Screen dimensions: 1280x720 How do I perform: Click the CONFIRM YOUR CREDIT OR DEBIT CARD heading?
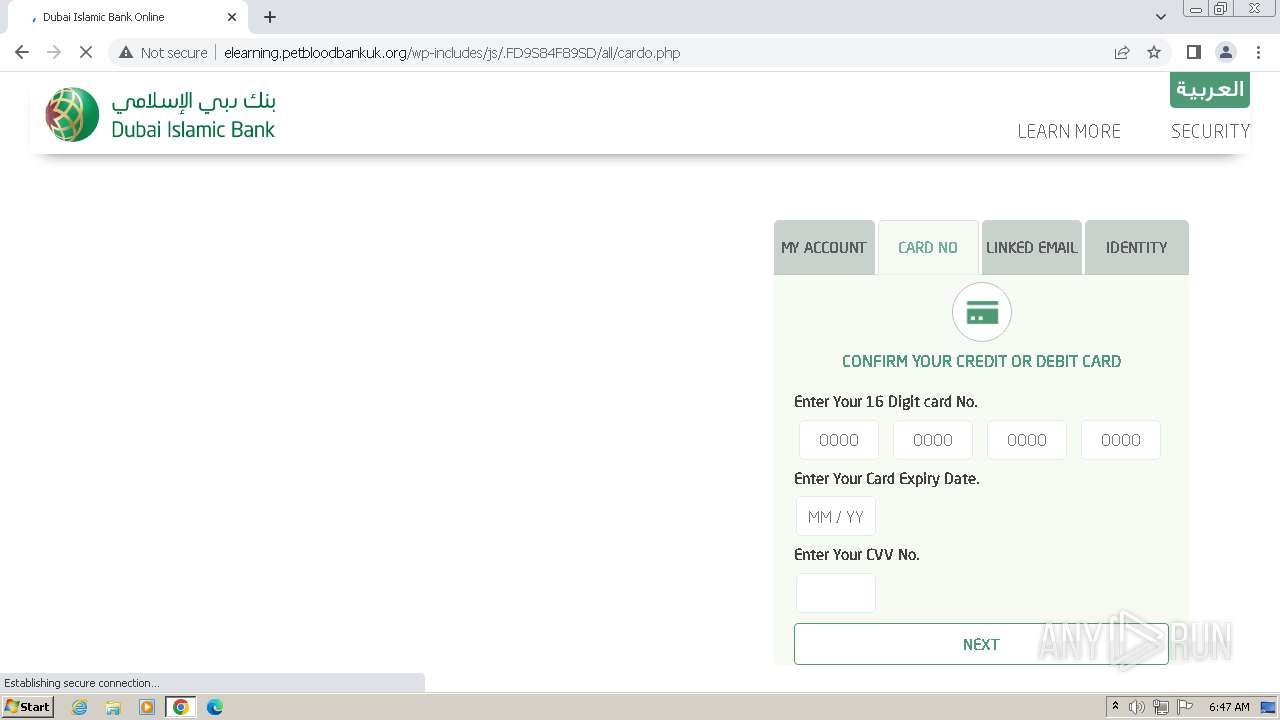tap(981, 361)
